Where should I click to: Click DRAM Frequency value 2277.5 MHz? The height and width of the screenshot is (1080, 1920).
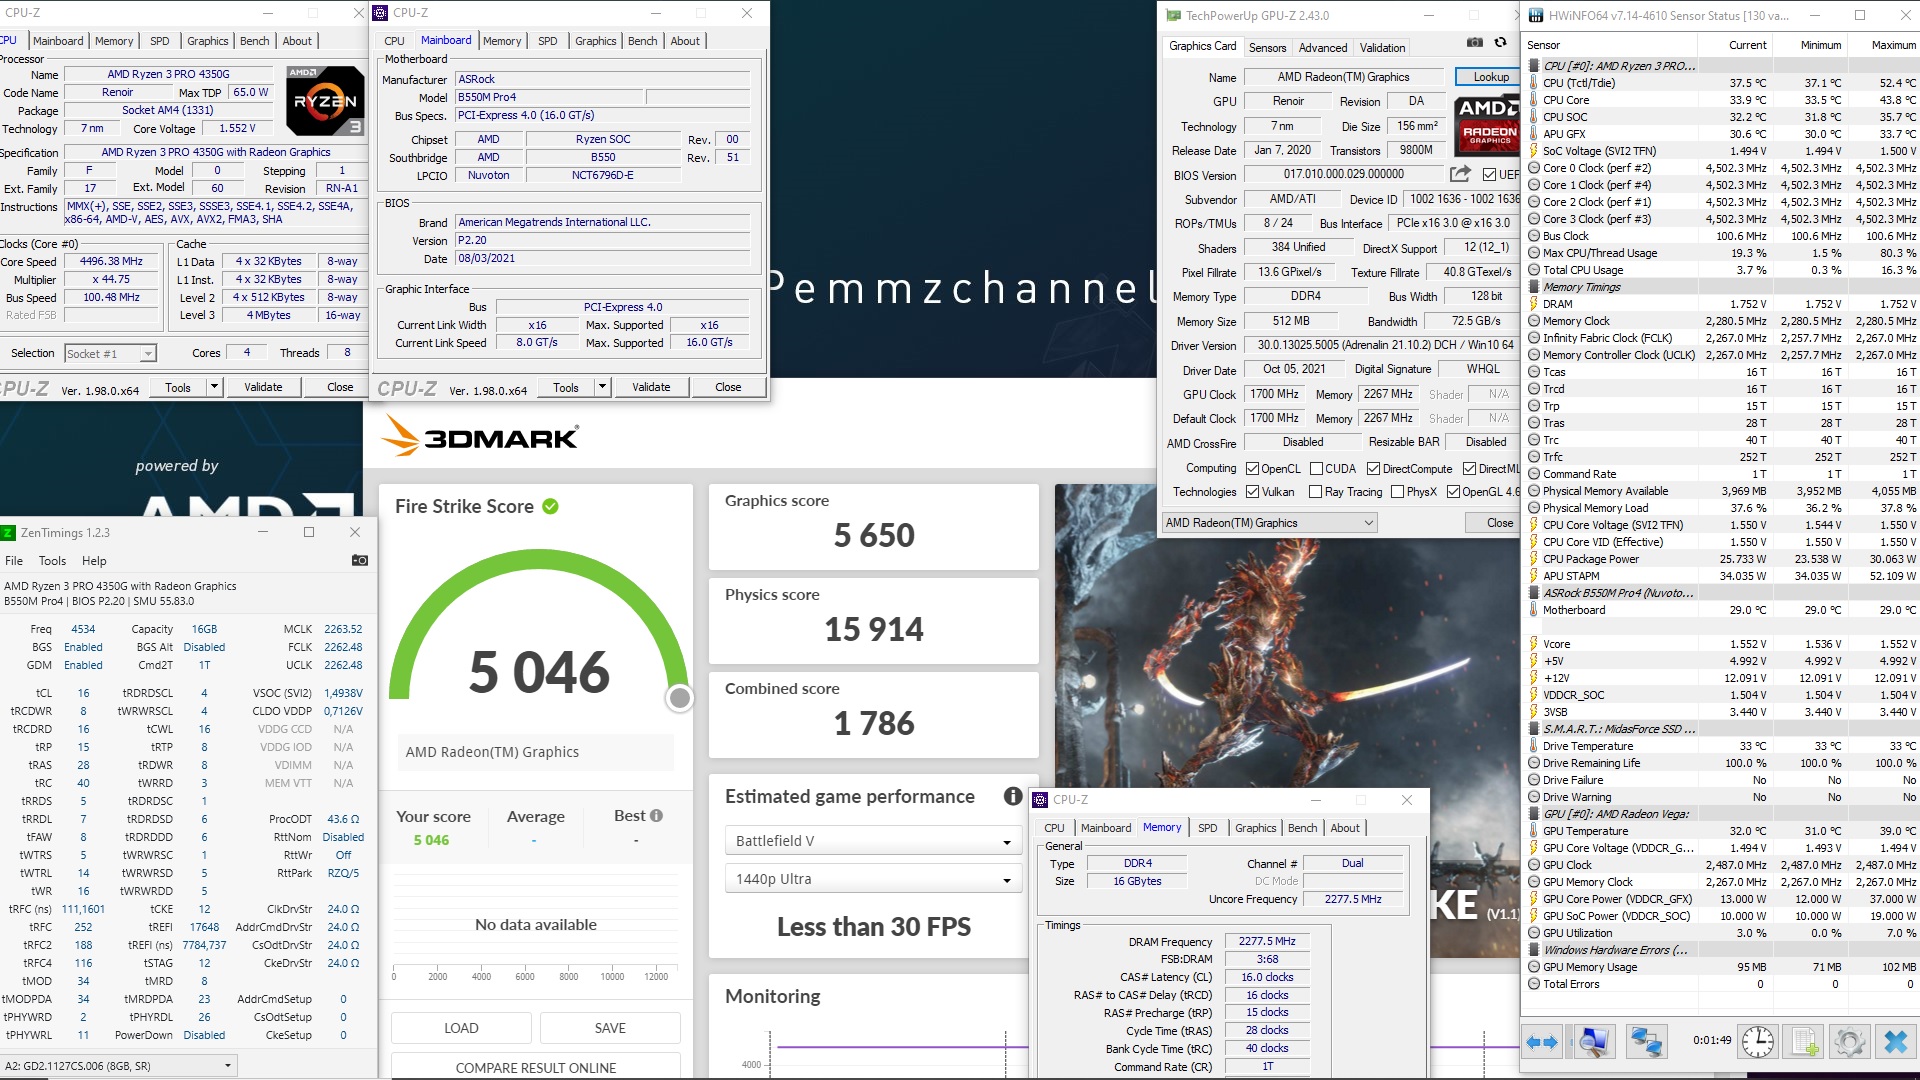tap(1267, 941)
